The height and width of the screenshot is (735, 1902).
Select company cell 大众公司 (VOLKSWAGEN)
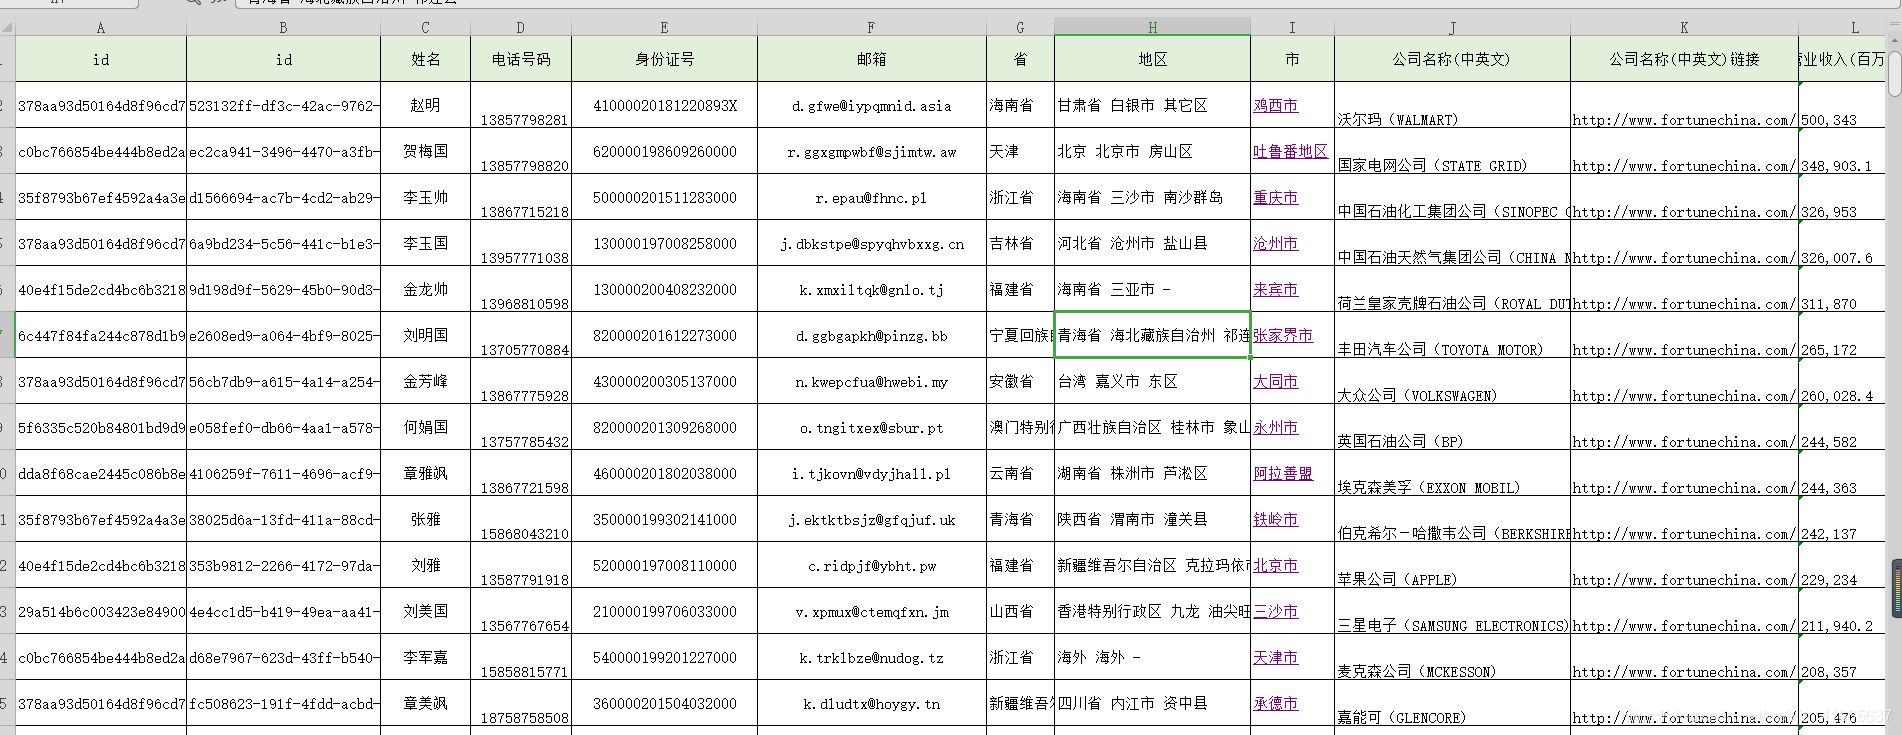click(x=1452, y=381)
